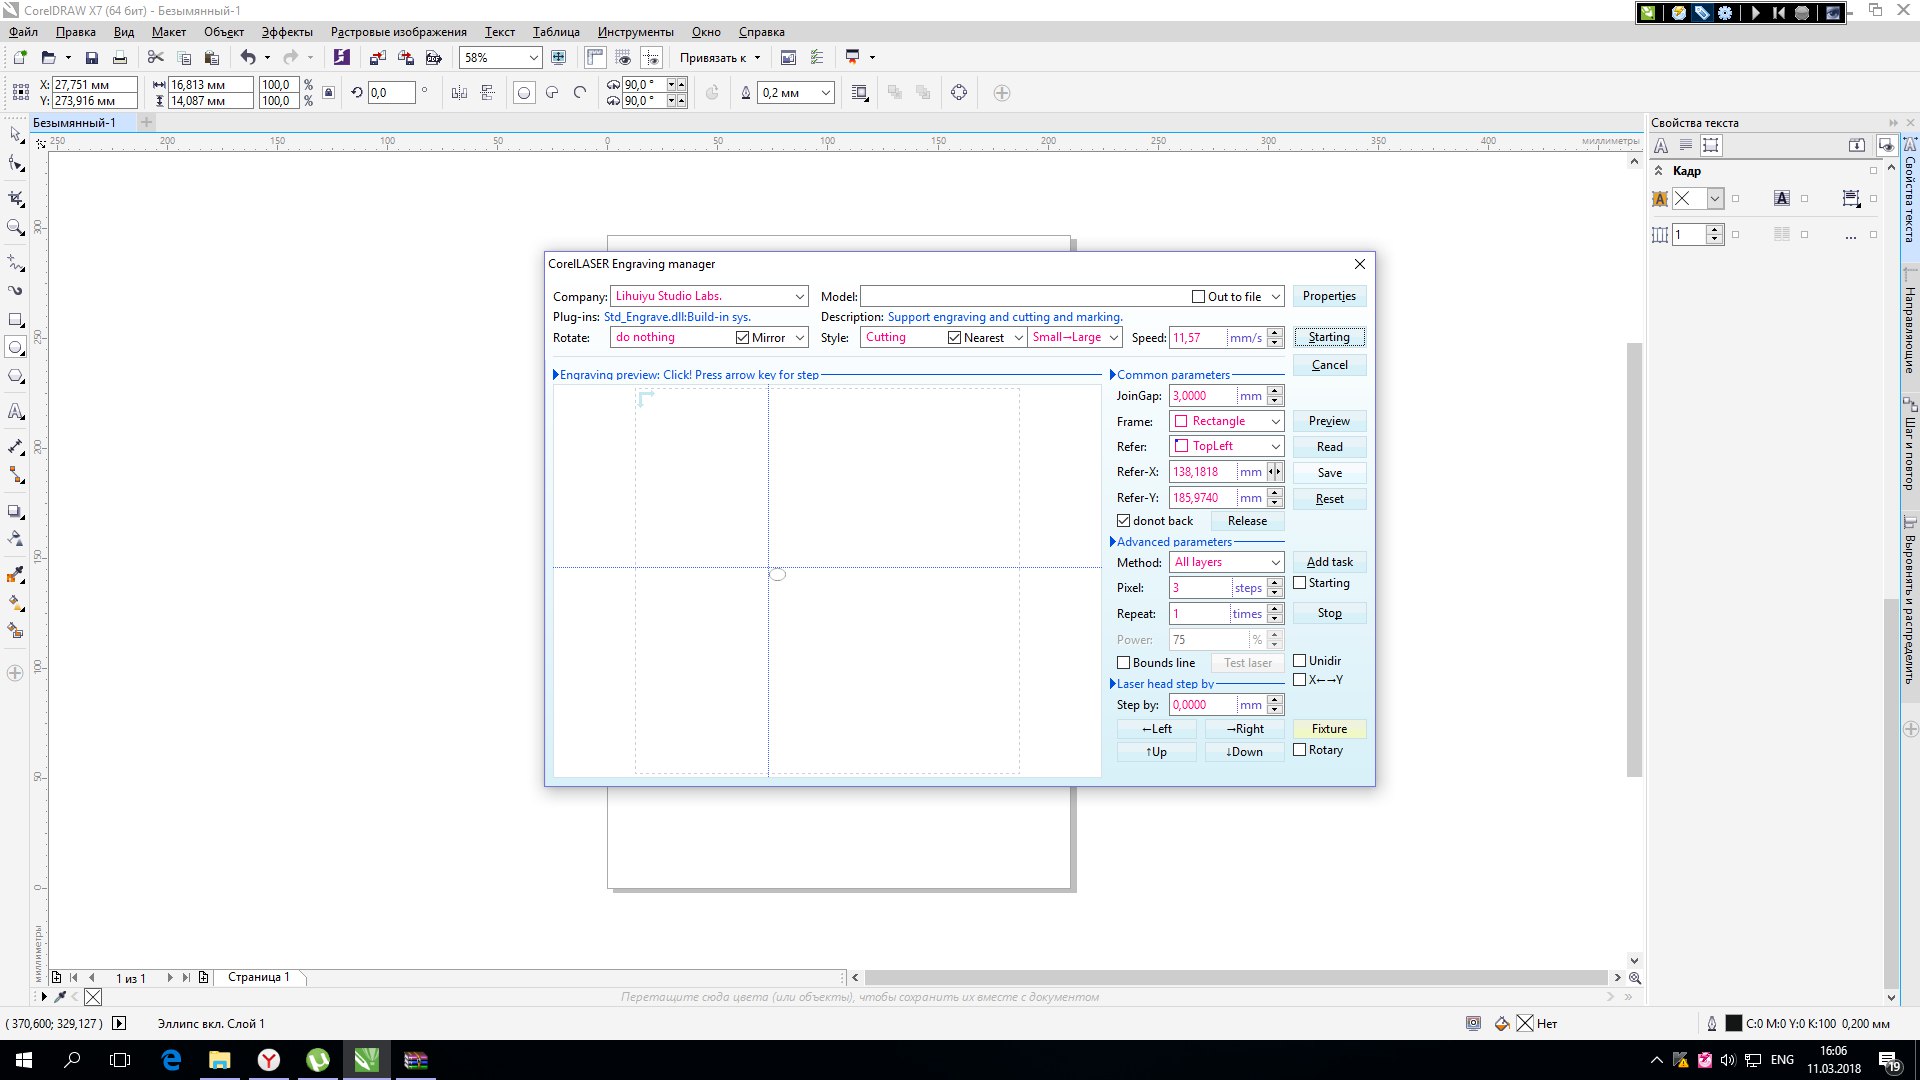Toggle the Rotary checkbox

[1300, 750]
